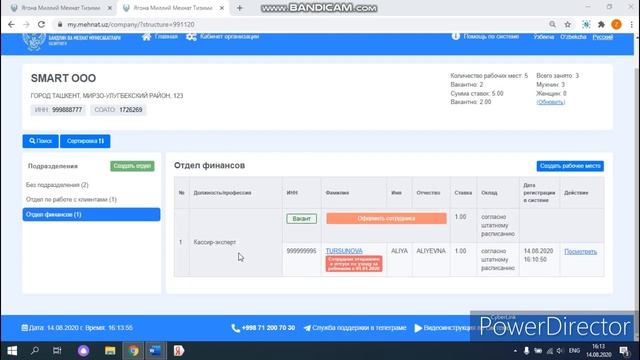Screen dimensions: 640x360
Task: Open notification center icon
Action: [624, 351]
